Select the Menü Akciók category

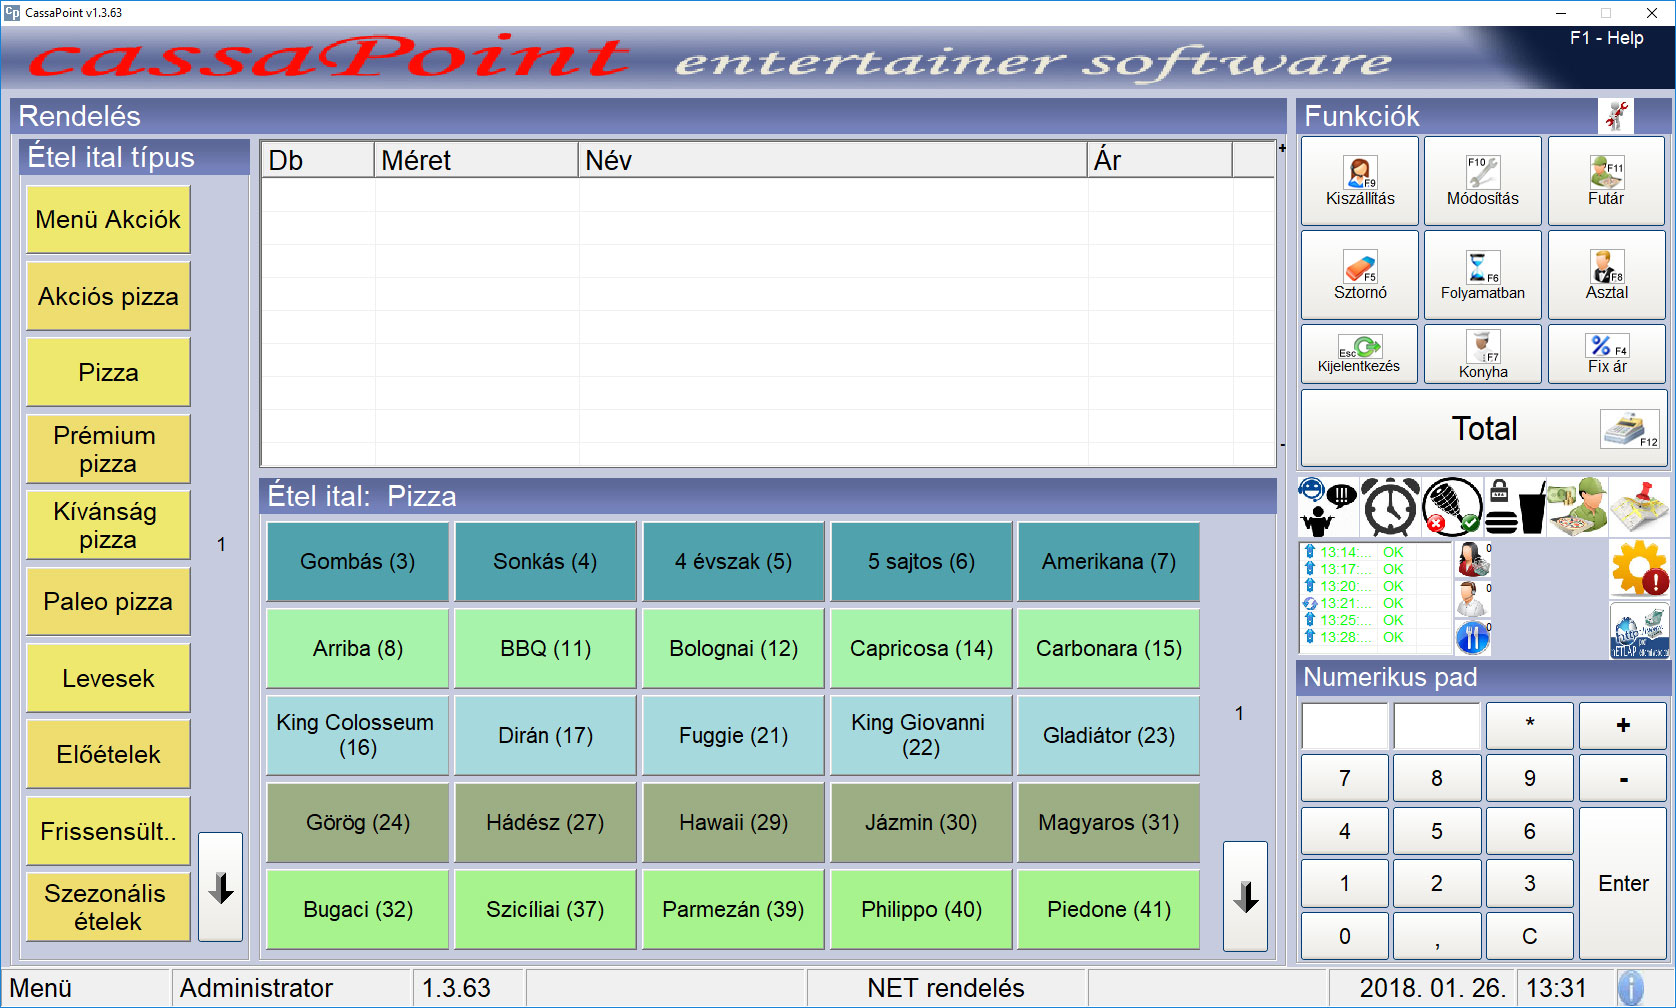pyautogui.click(x=108, y=220)
